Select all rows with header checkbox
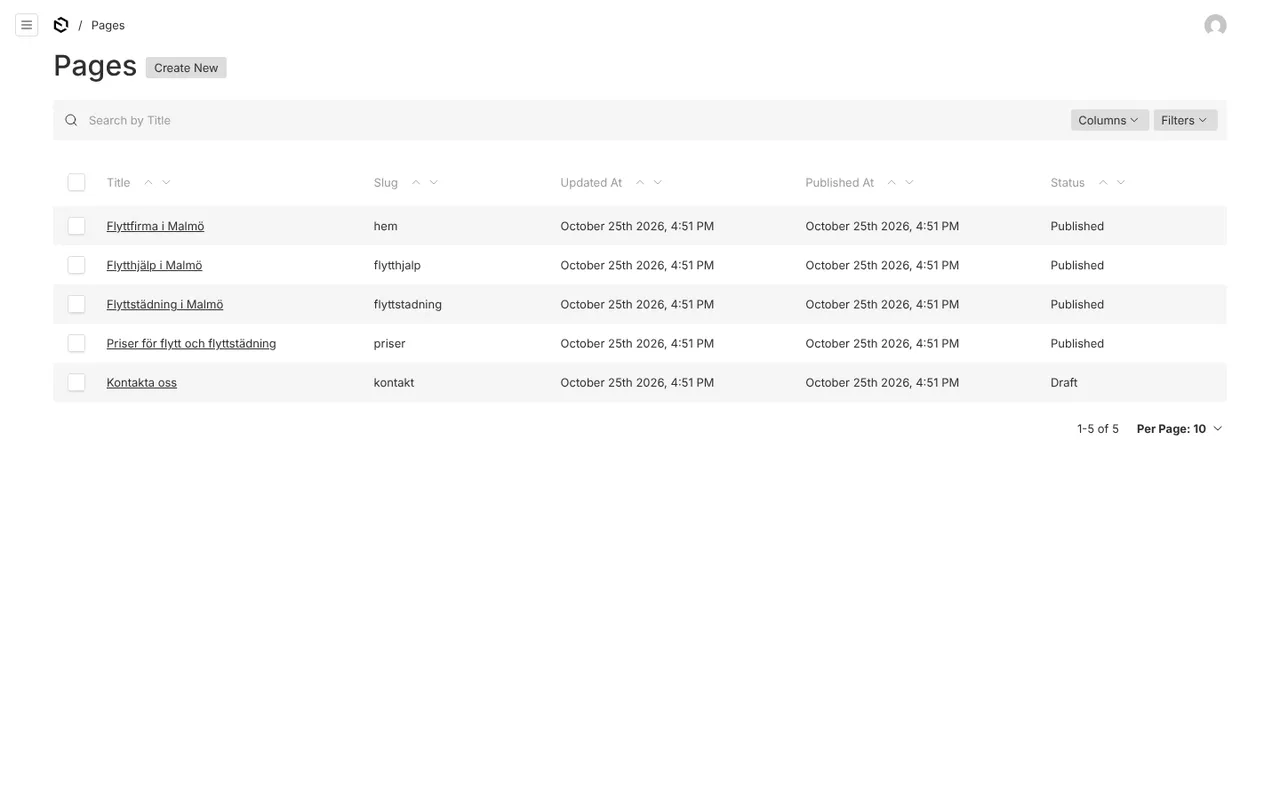Viewport: 1280px width, 800px height. click(x=77, y=182)
